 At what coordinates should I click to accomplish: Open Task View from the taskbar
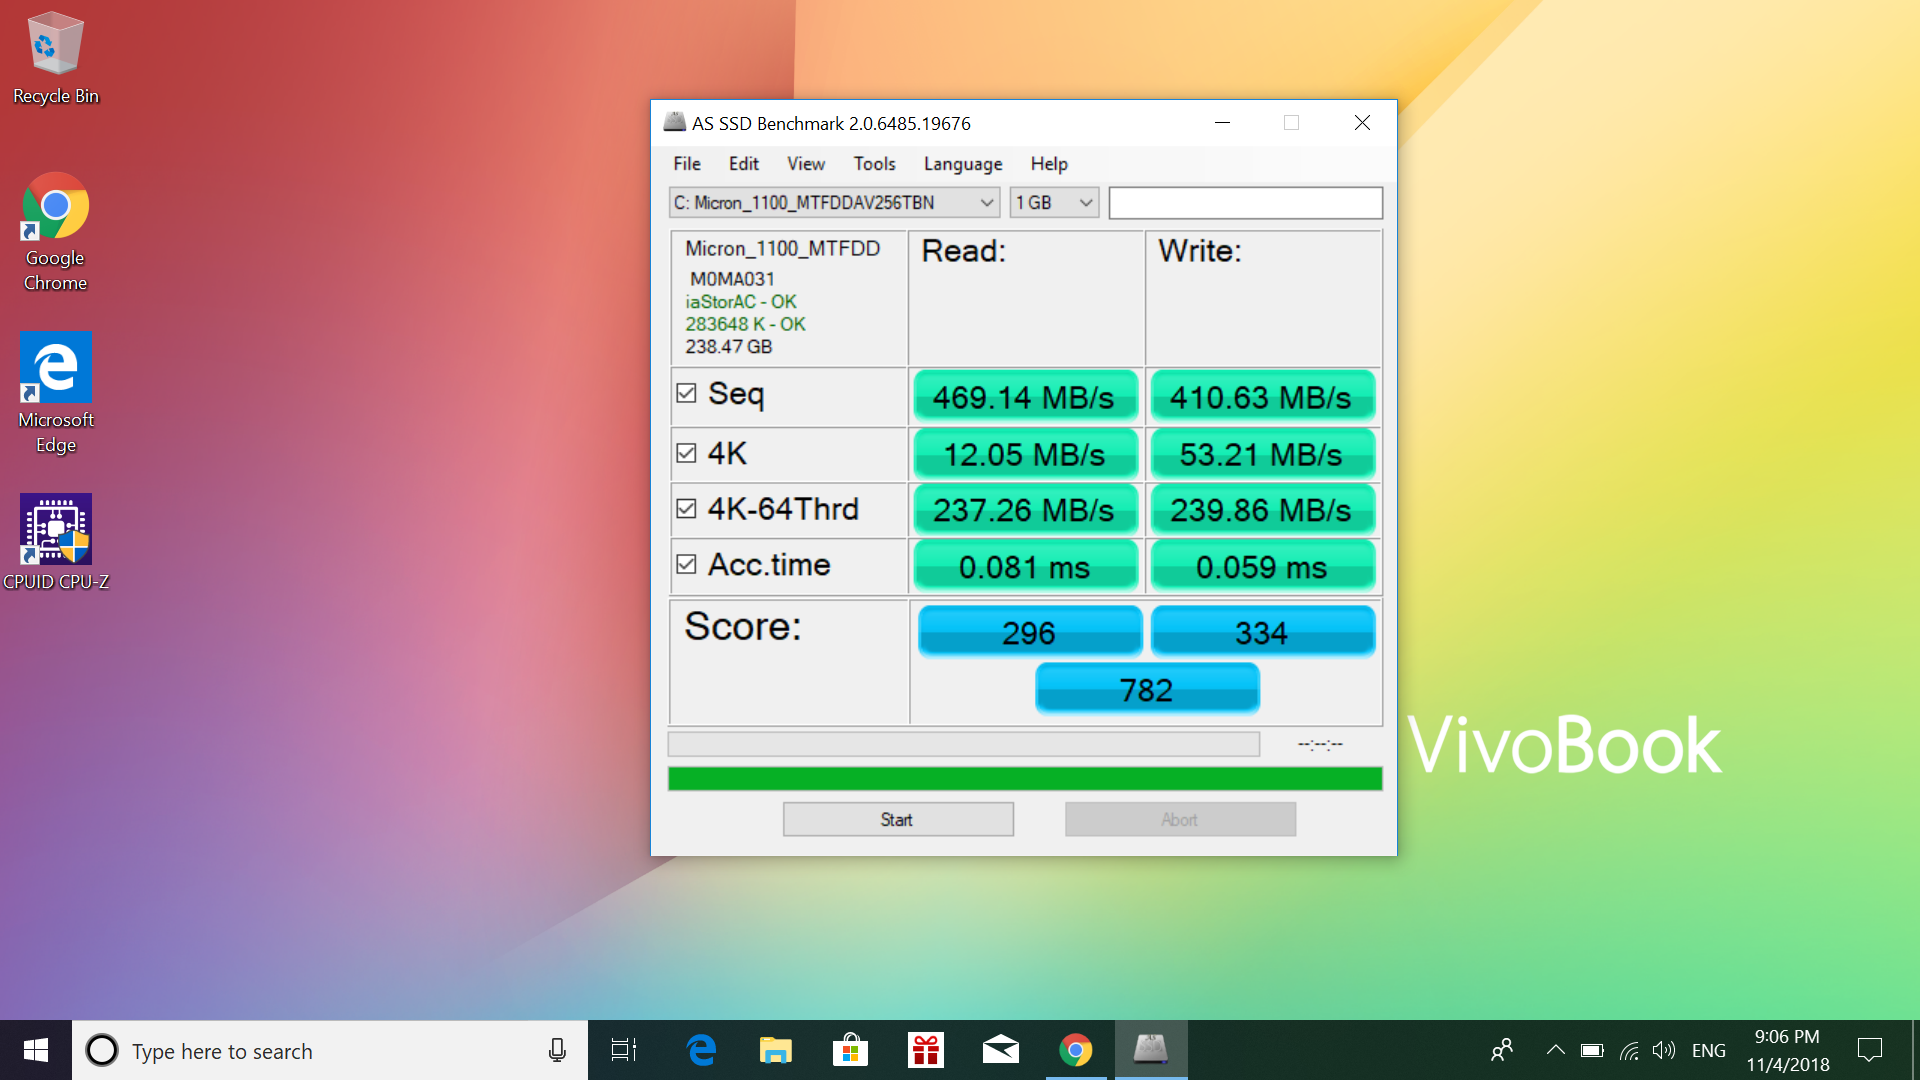624,1050
